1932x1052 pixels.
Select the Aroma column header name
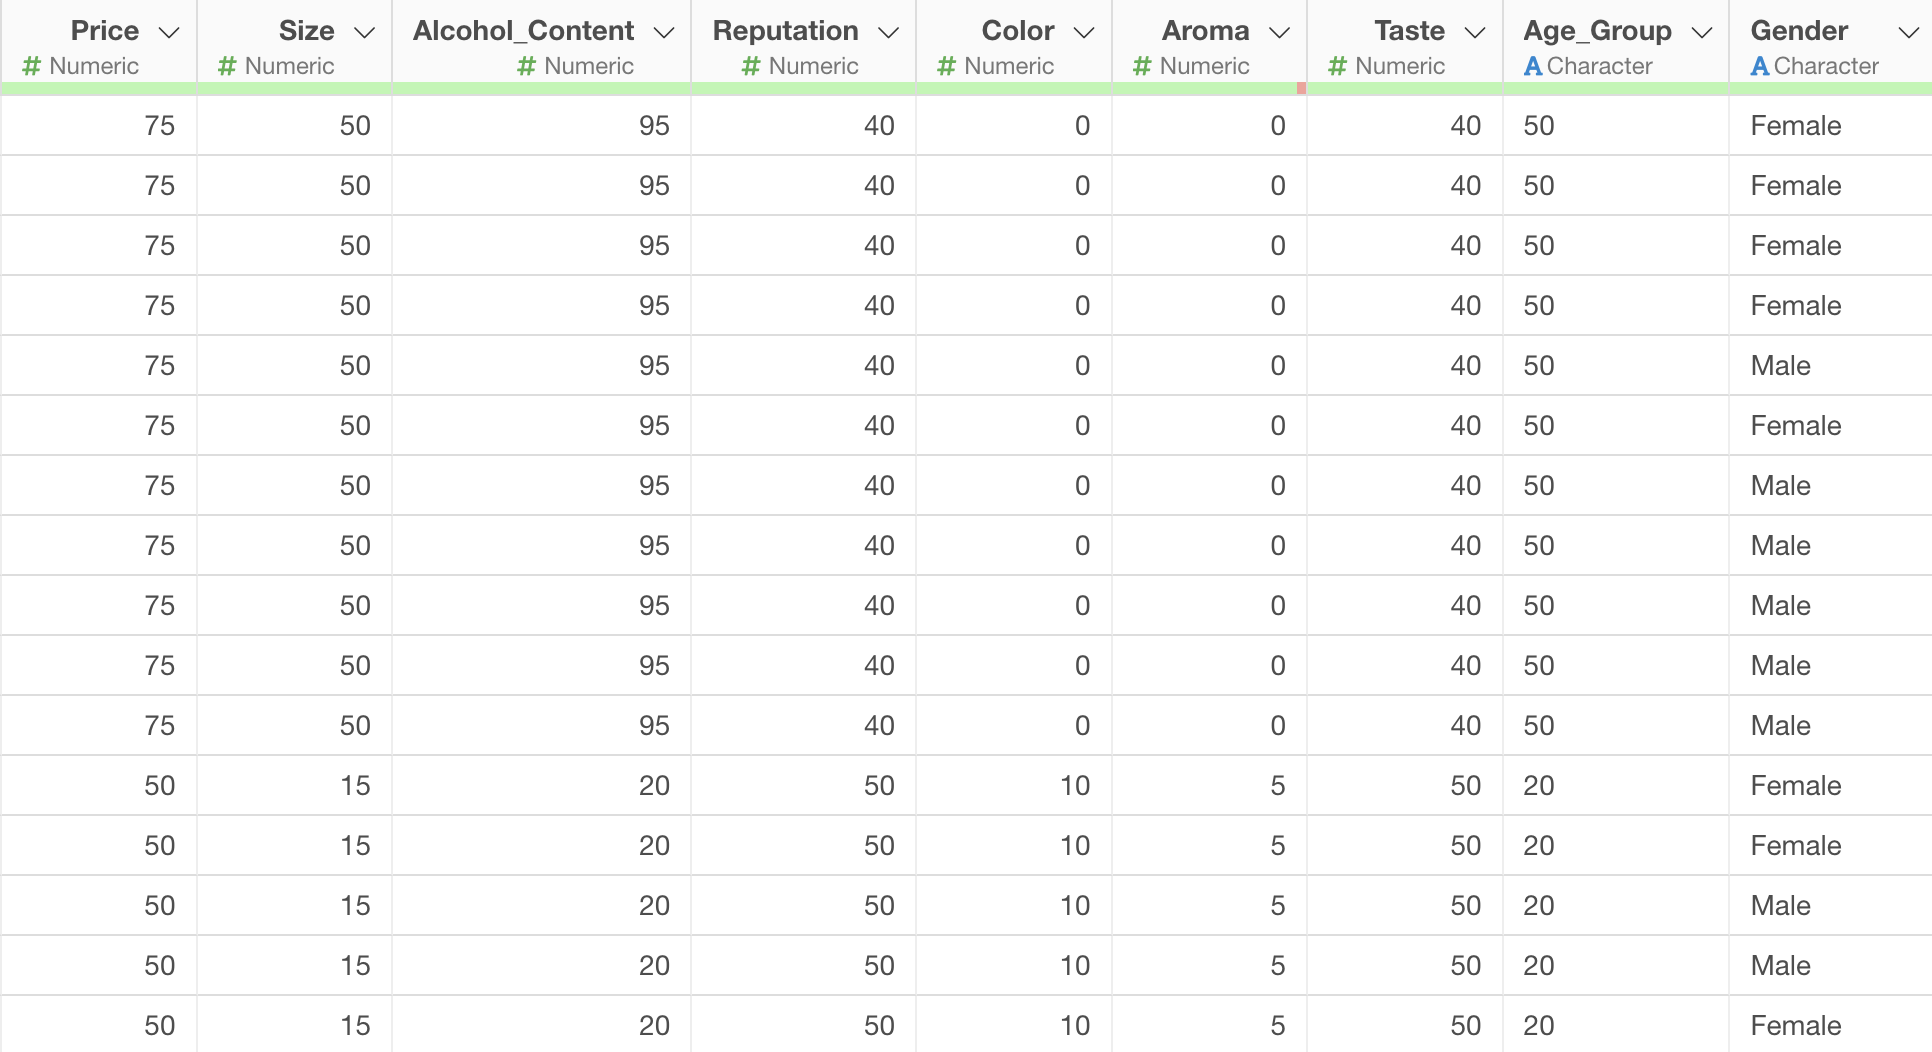(x=1205, y=31)
